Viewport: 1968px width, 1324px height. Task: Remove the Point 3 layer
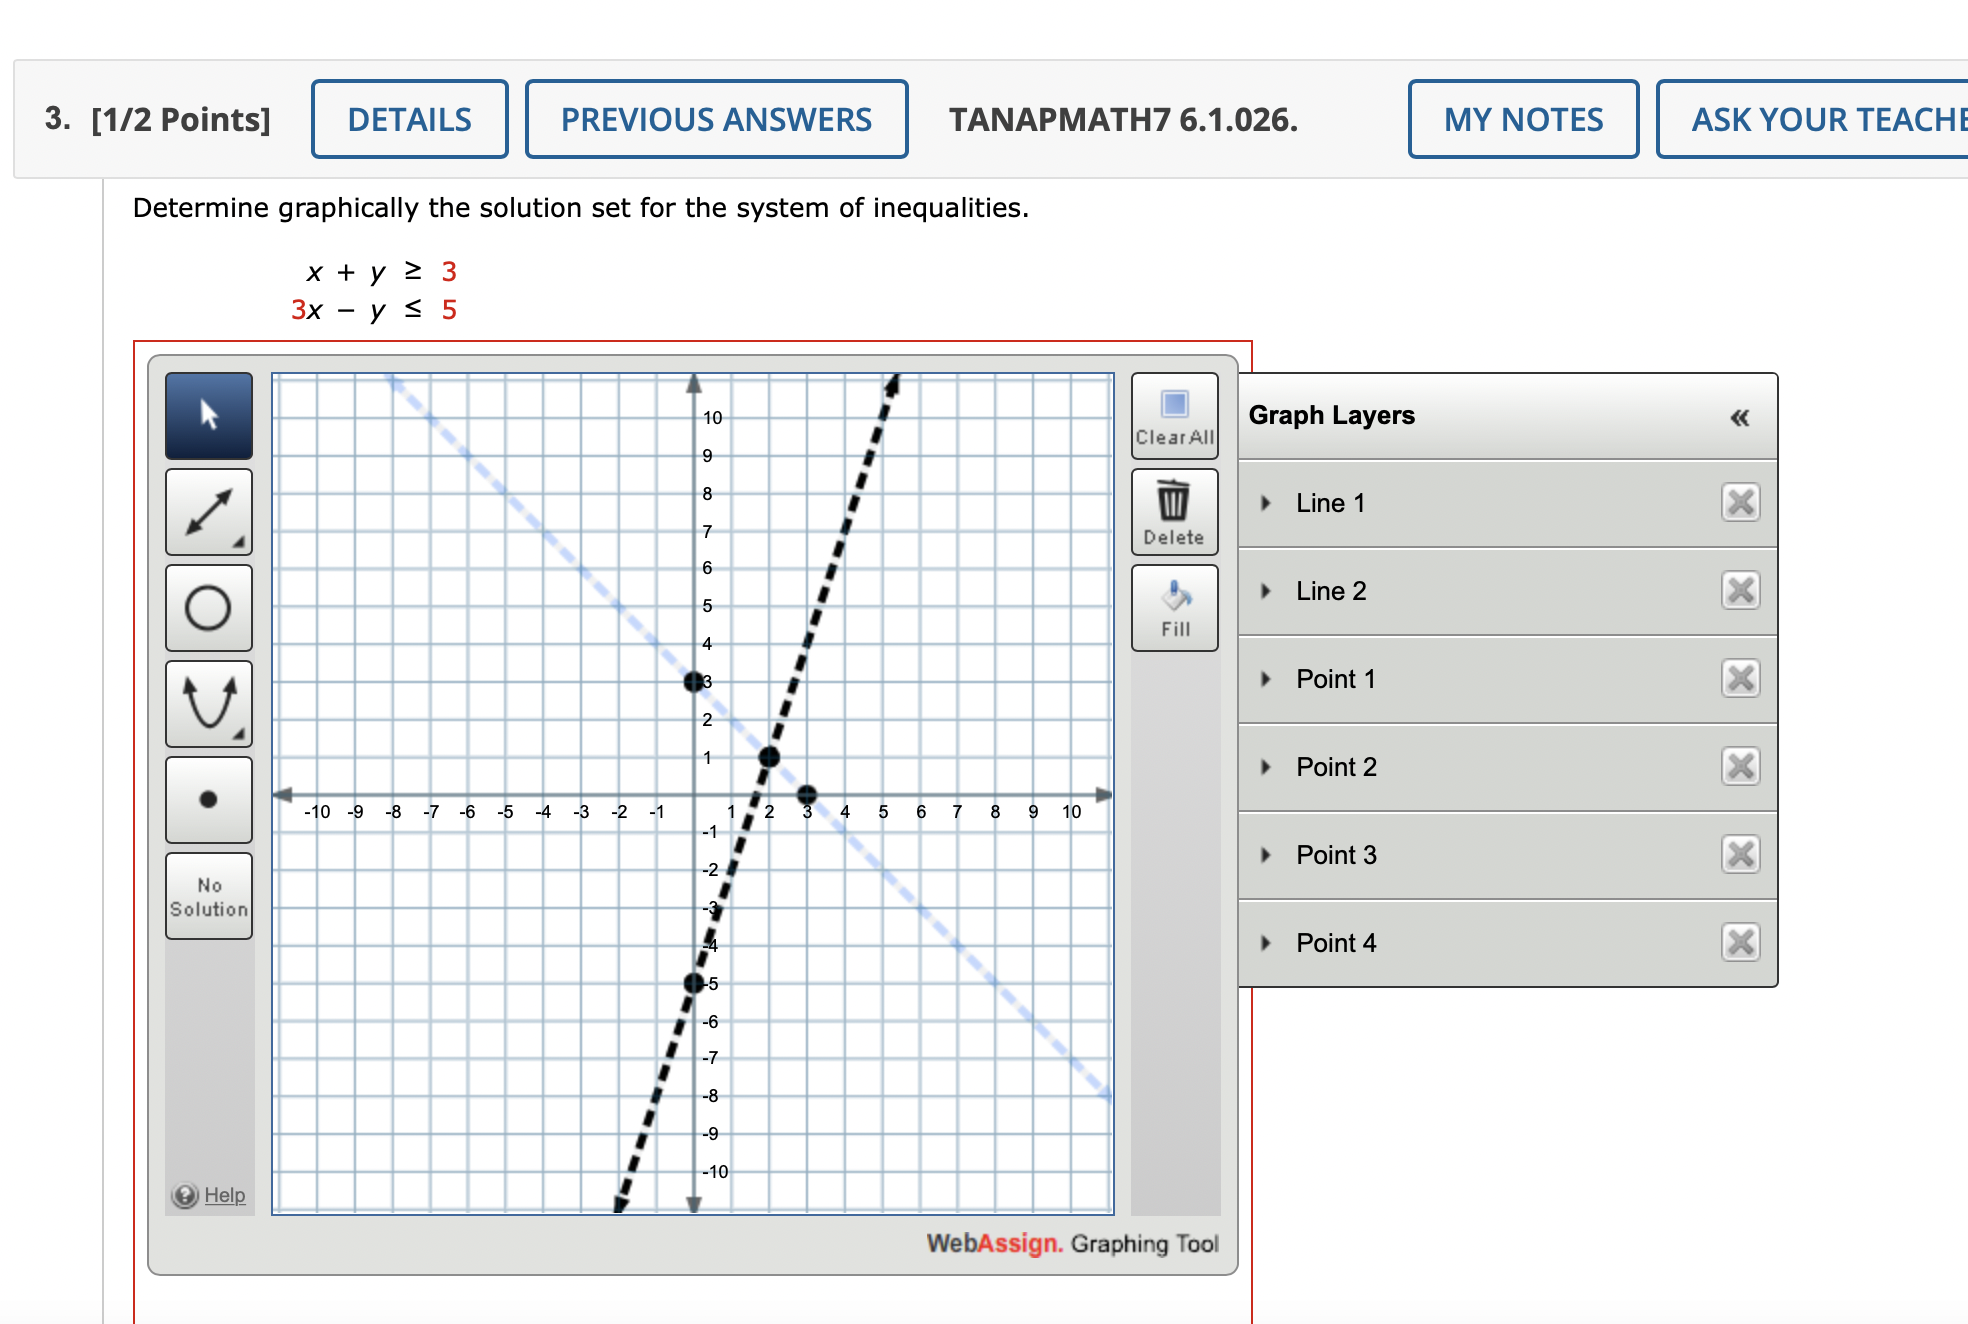pyautogui.click(x=1740, y=854)
